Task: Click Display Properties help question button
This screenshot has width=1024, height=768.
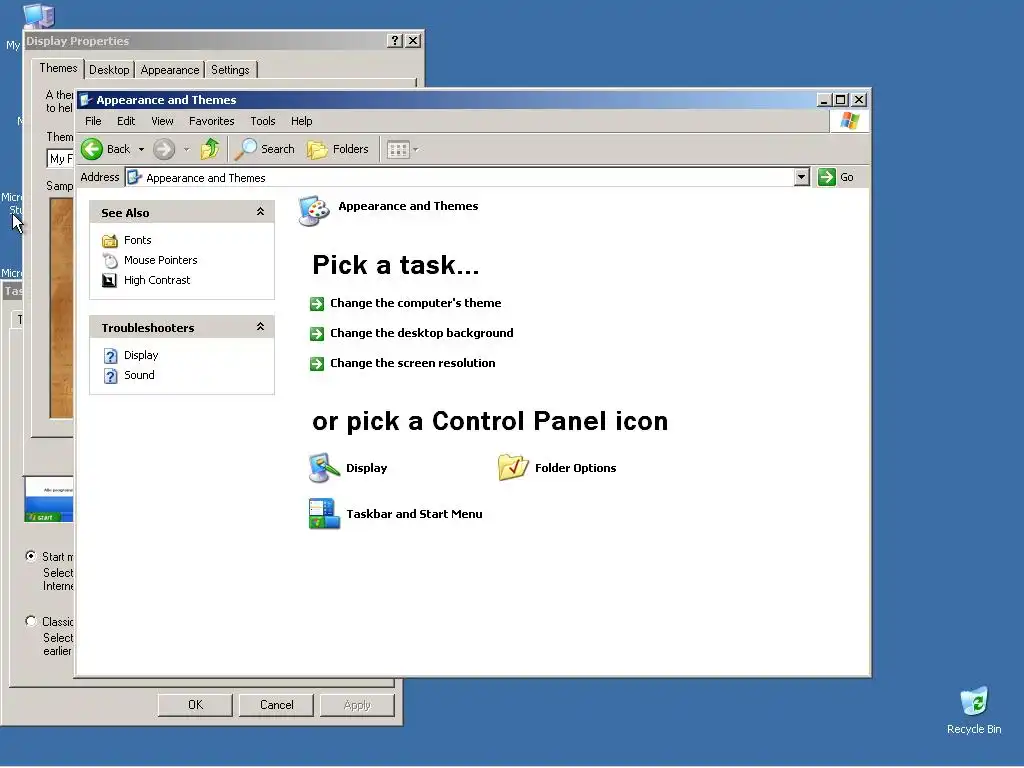Action: [x=394, y=40]
